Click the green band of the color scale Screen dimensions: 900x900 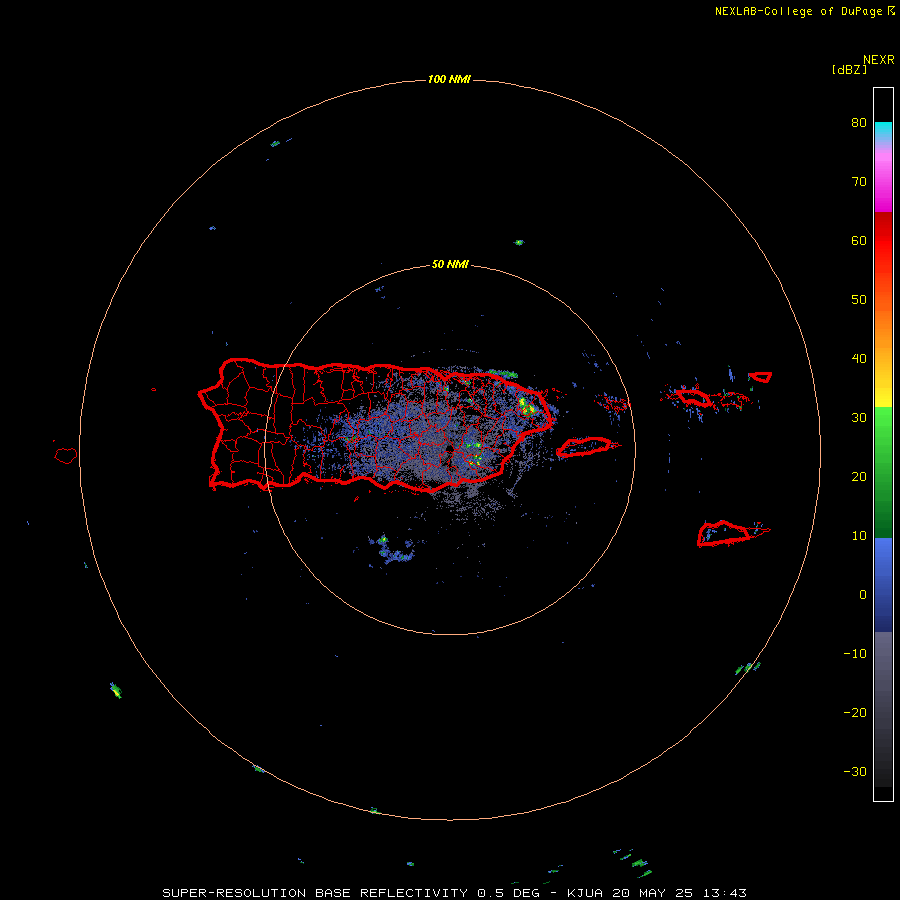coord(883,472)
